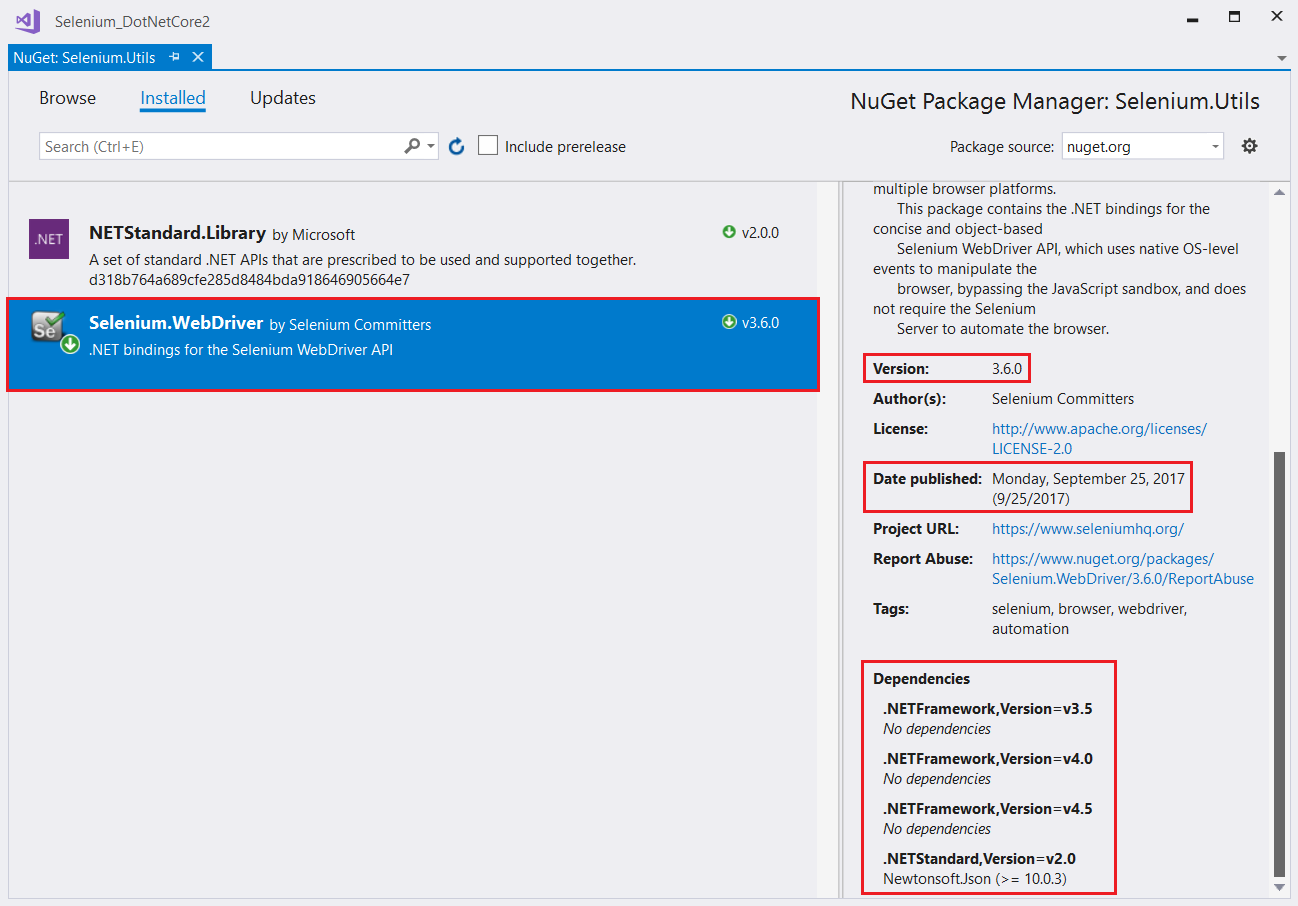Click the details pane vertical scrollbar thumb
Screen dimensions: 1298x906
[1279, 662]
